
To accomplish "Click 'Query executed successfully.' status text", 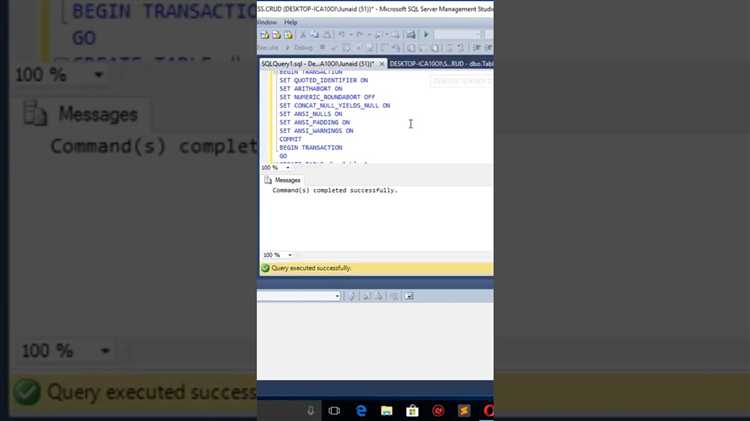I will coord(311,268).
